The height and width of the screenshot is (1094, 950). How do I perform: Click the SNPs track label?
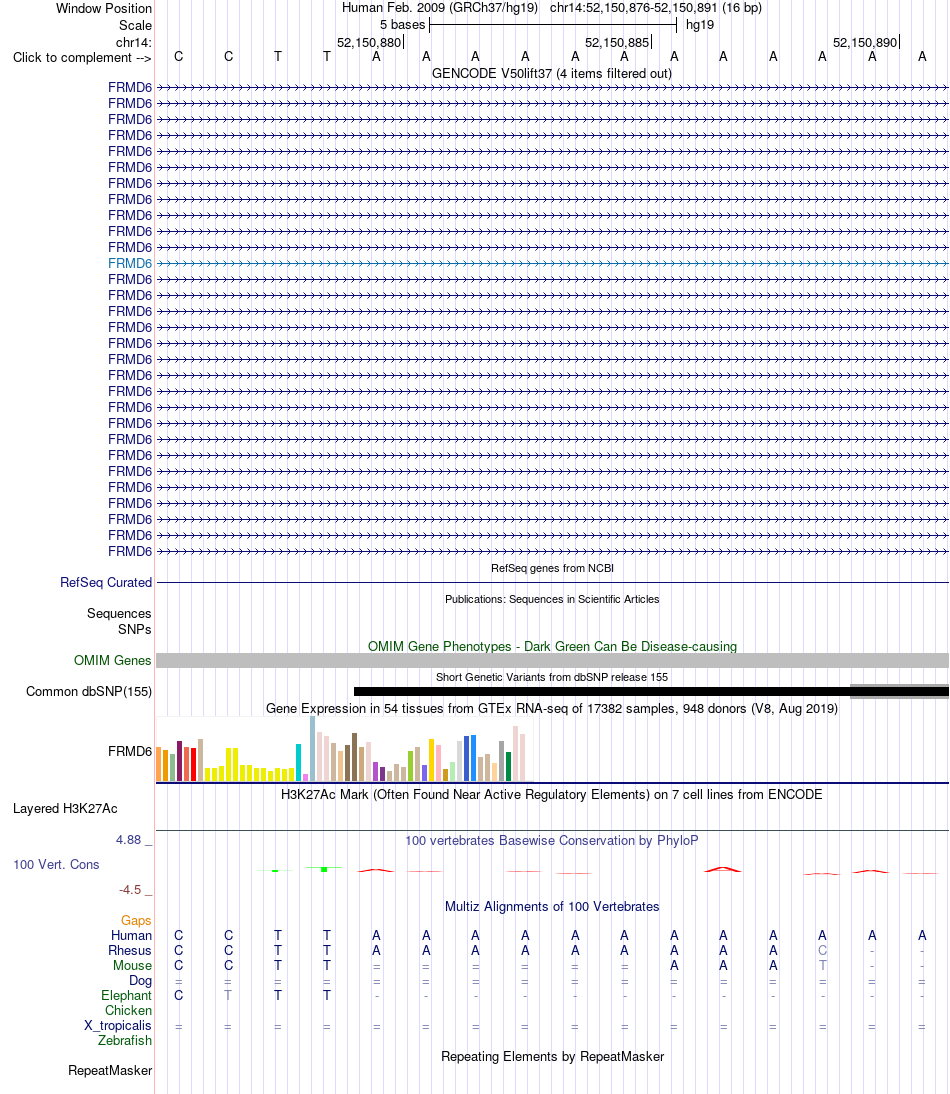coord(135,629)
